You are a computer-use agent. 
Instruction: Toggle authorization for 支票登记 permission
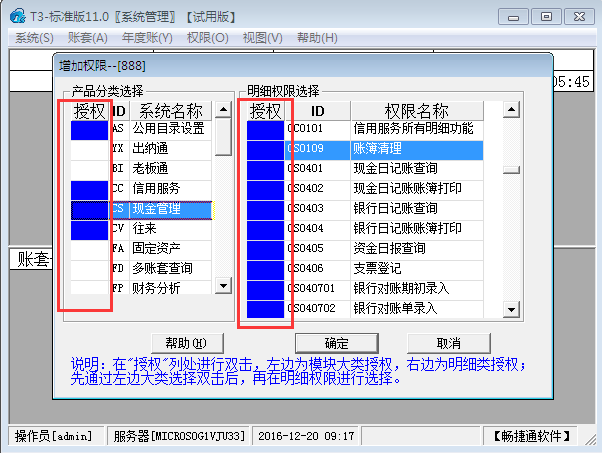click(266, 268)
